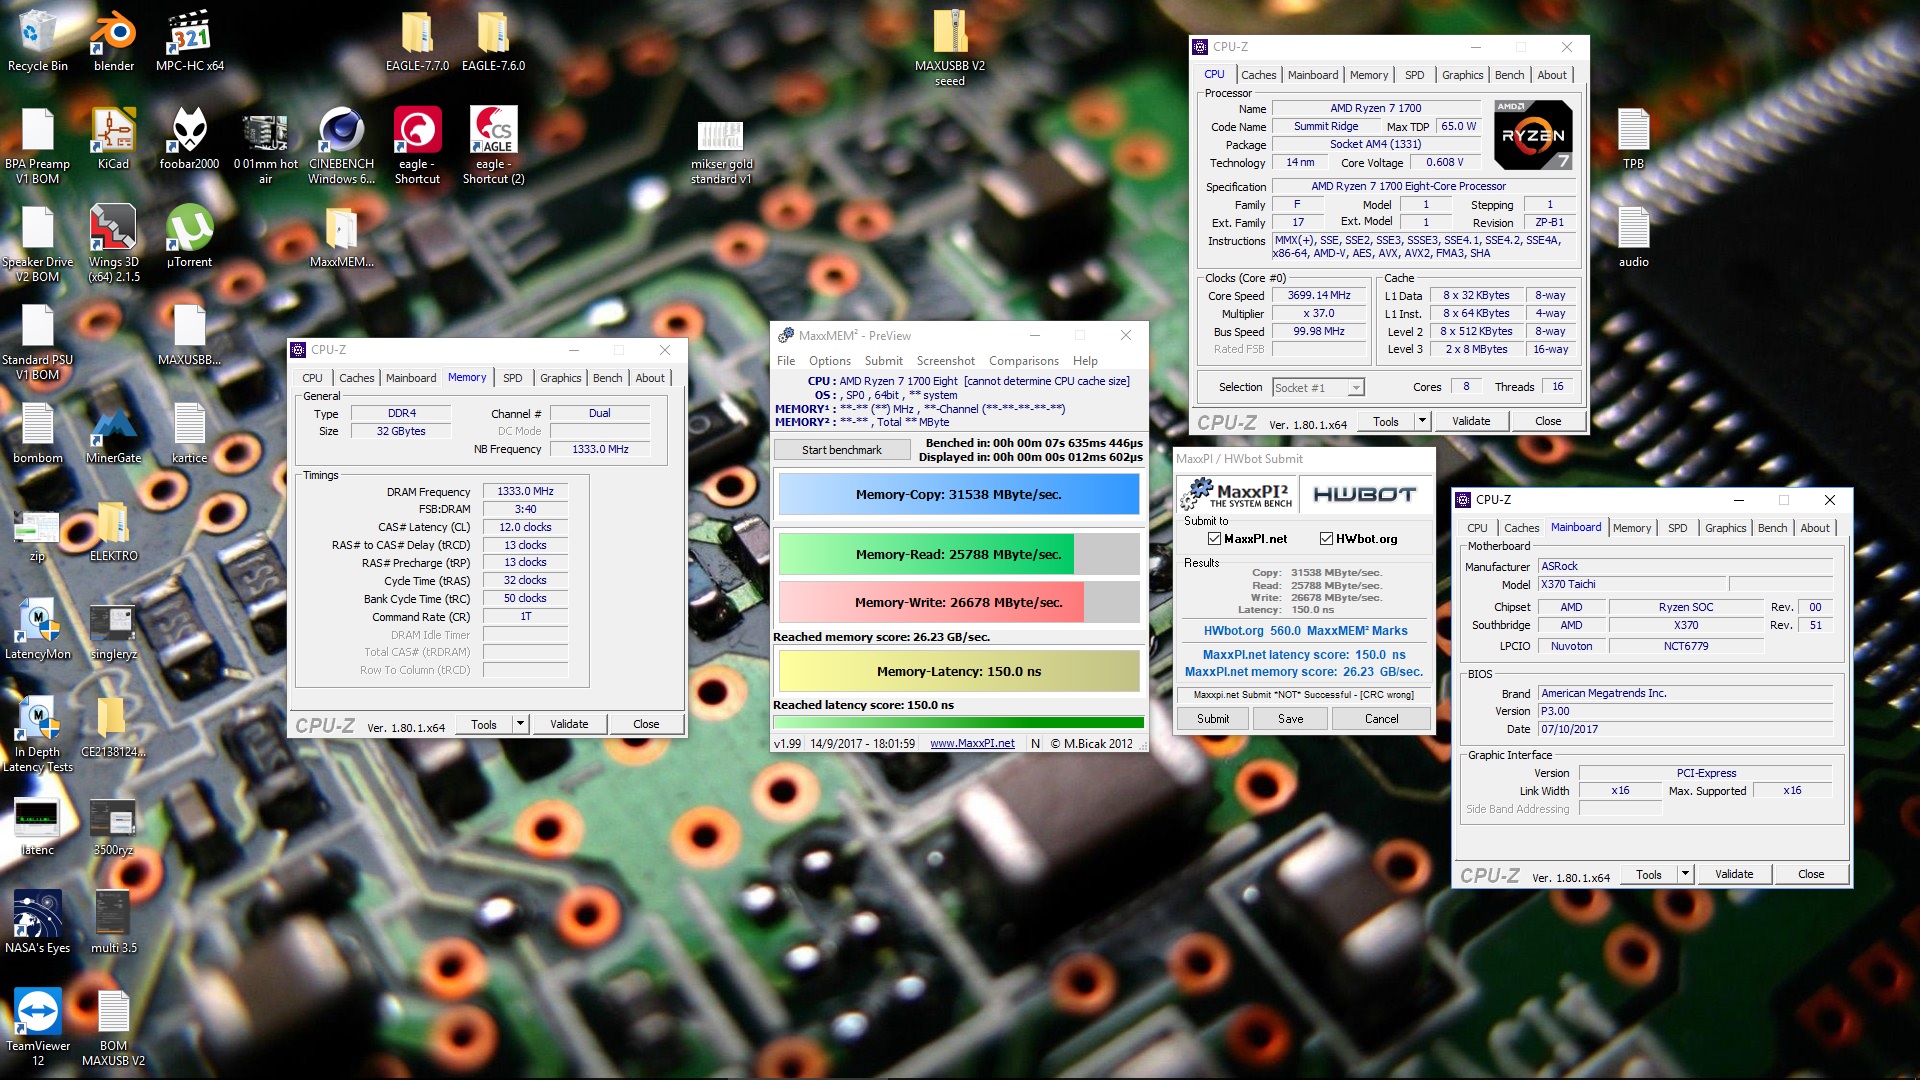Open the www.MaxxPI.net link
Screen dimensions: 1920x1080
click(x=972, y=744)
